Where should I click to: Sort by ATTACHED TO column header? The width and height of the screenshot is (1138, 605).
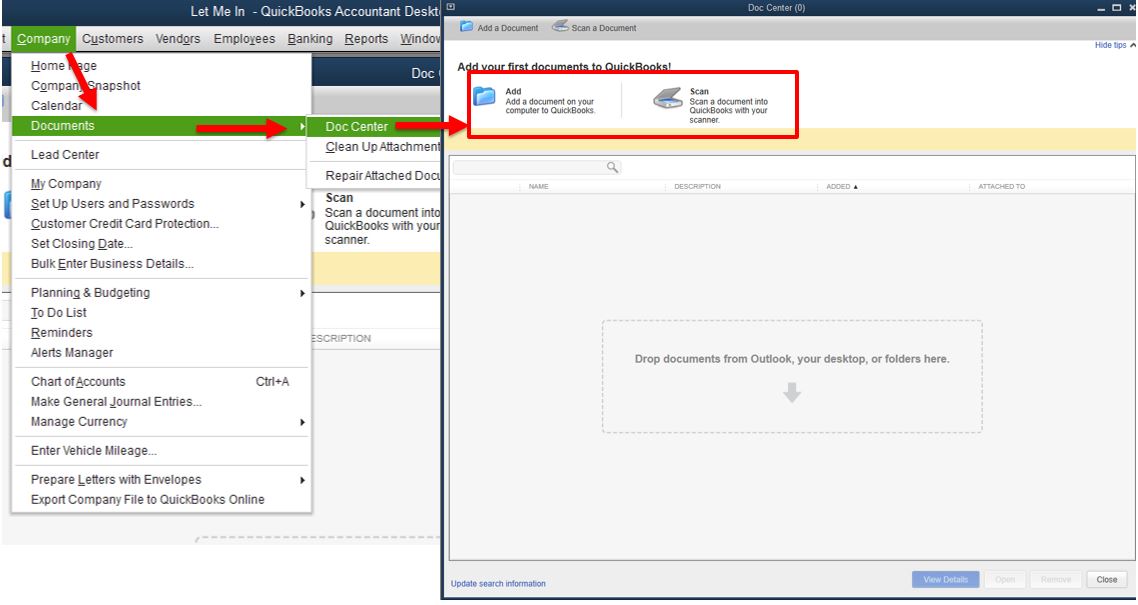click(1002, 186)
